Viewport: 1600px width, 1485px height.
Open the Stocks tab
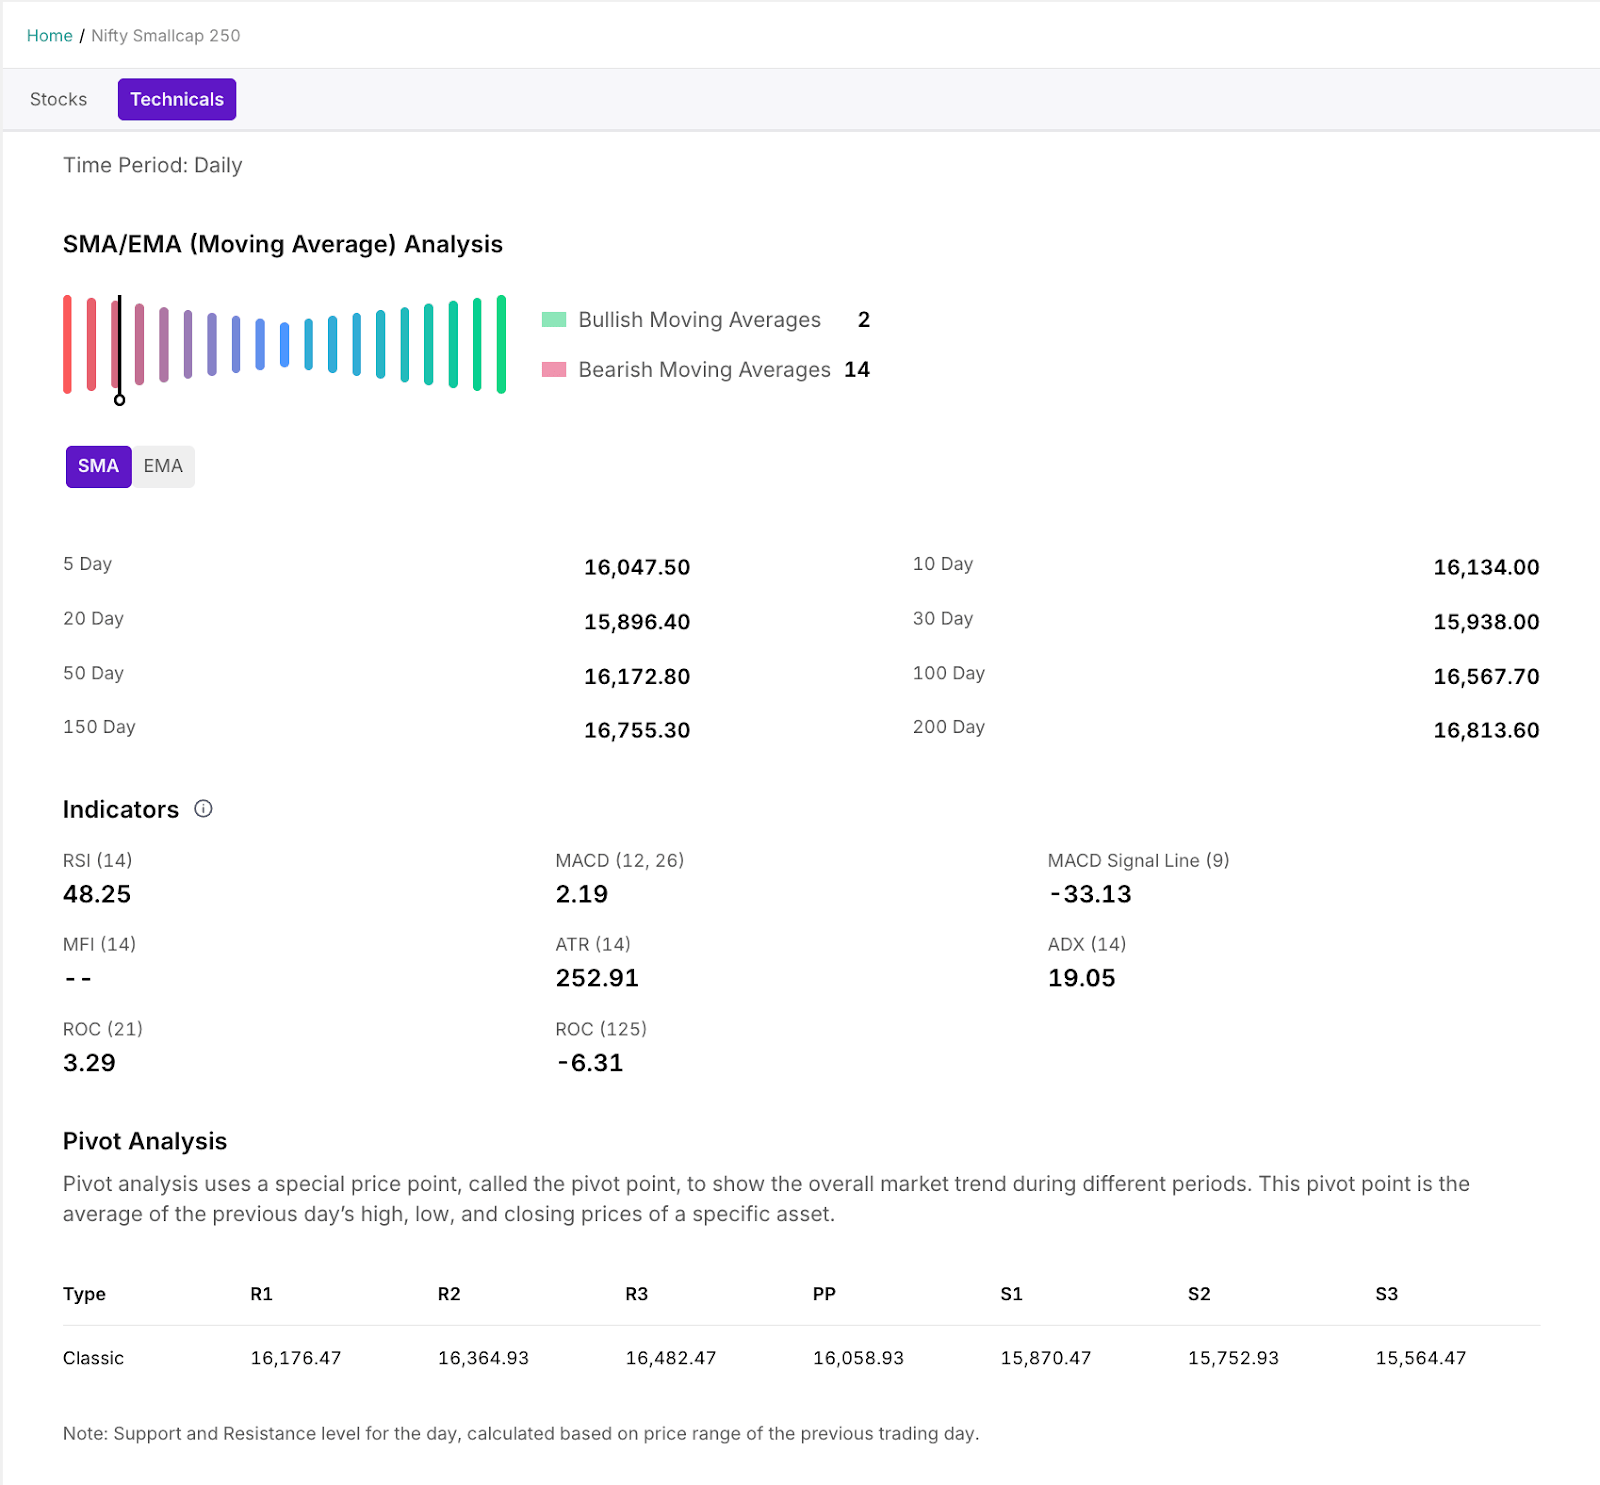[58, 100]
